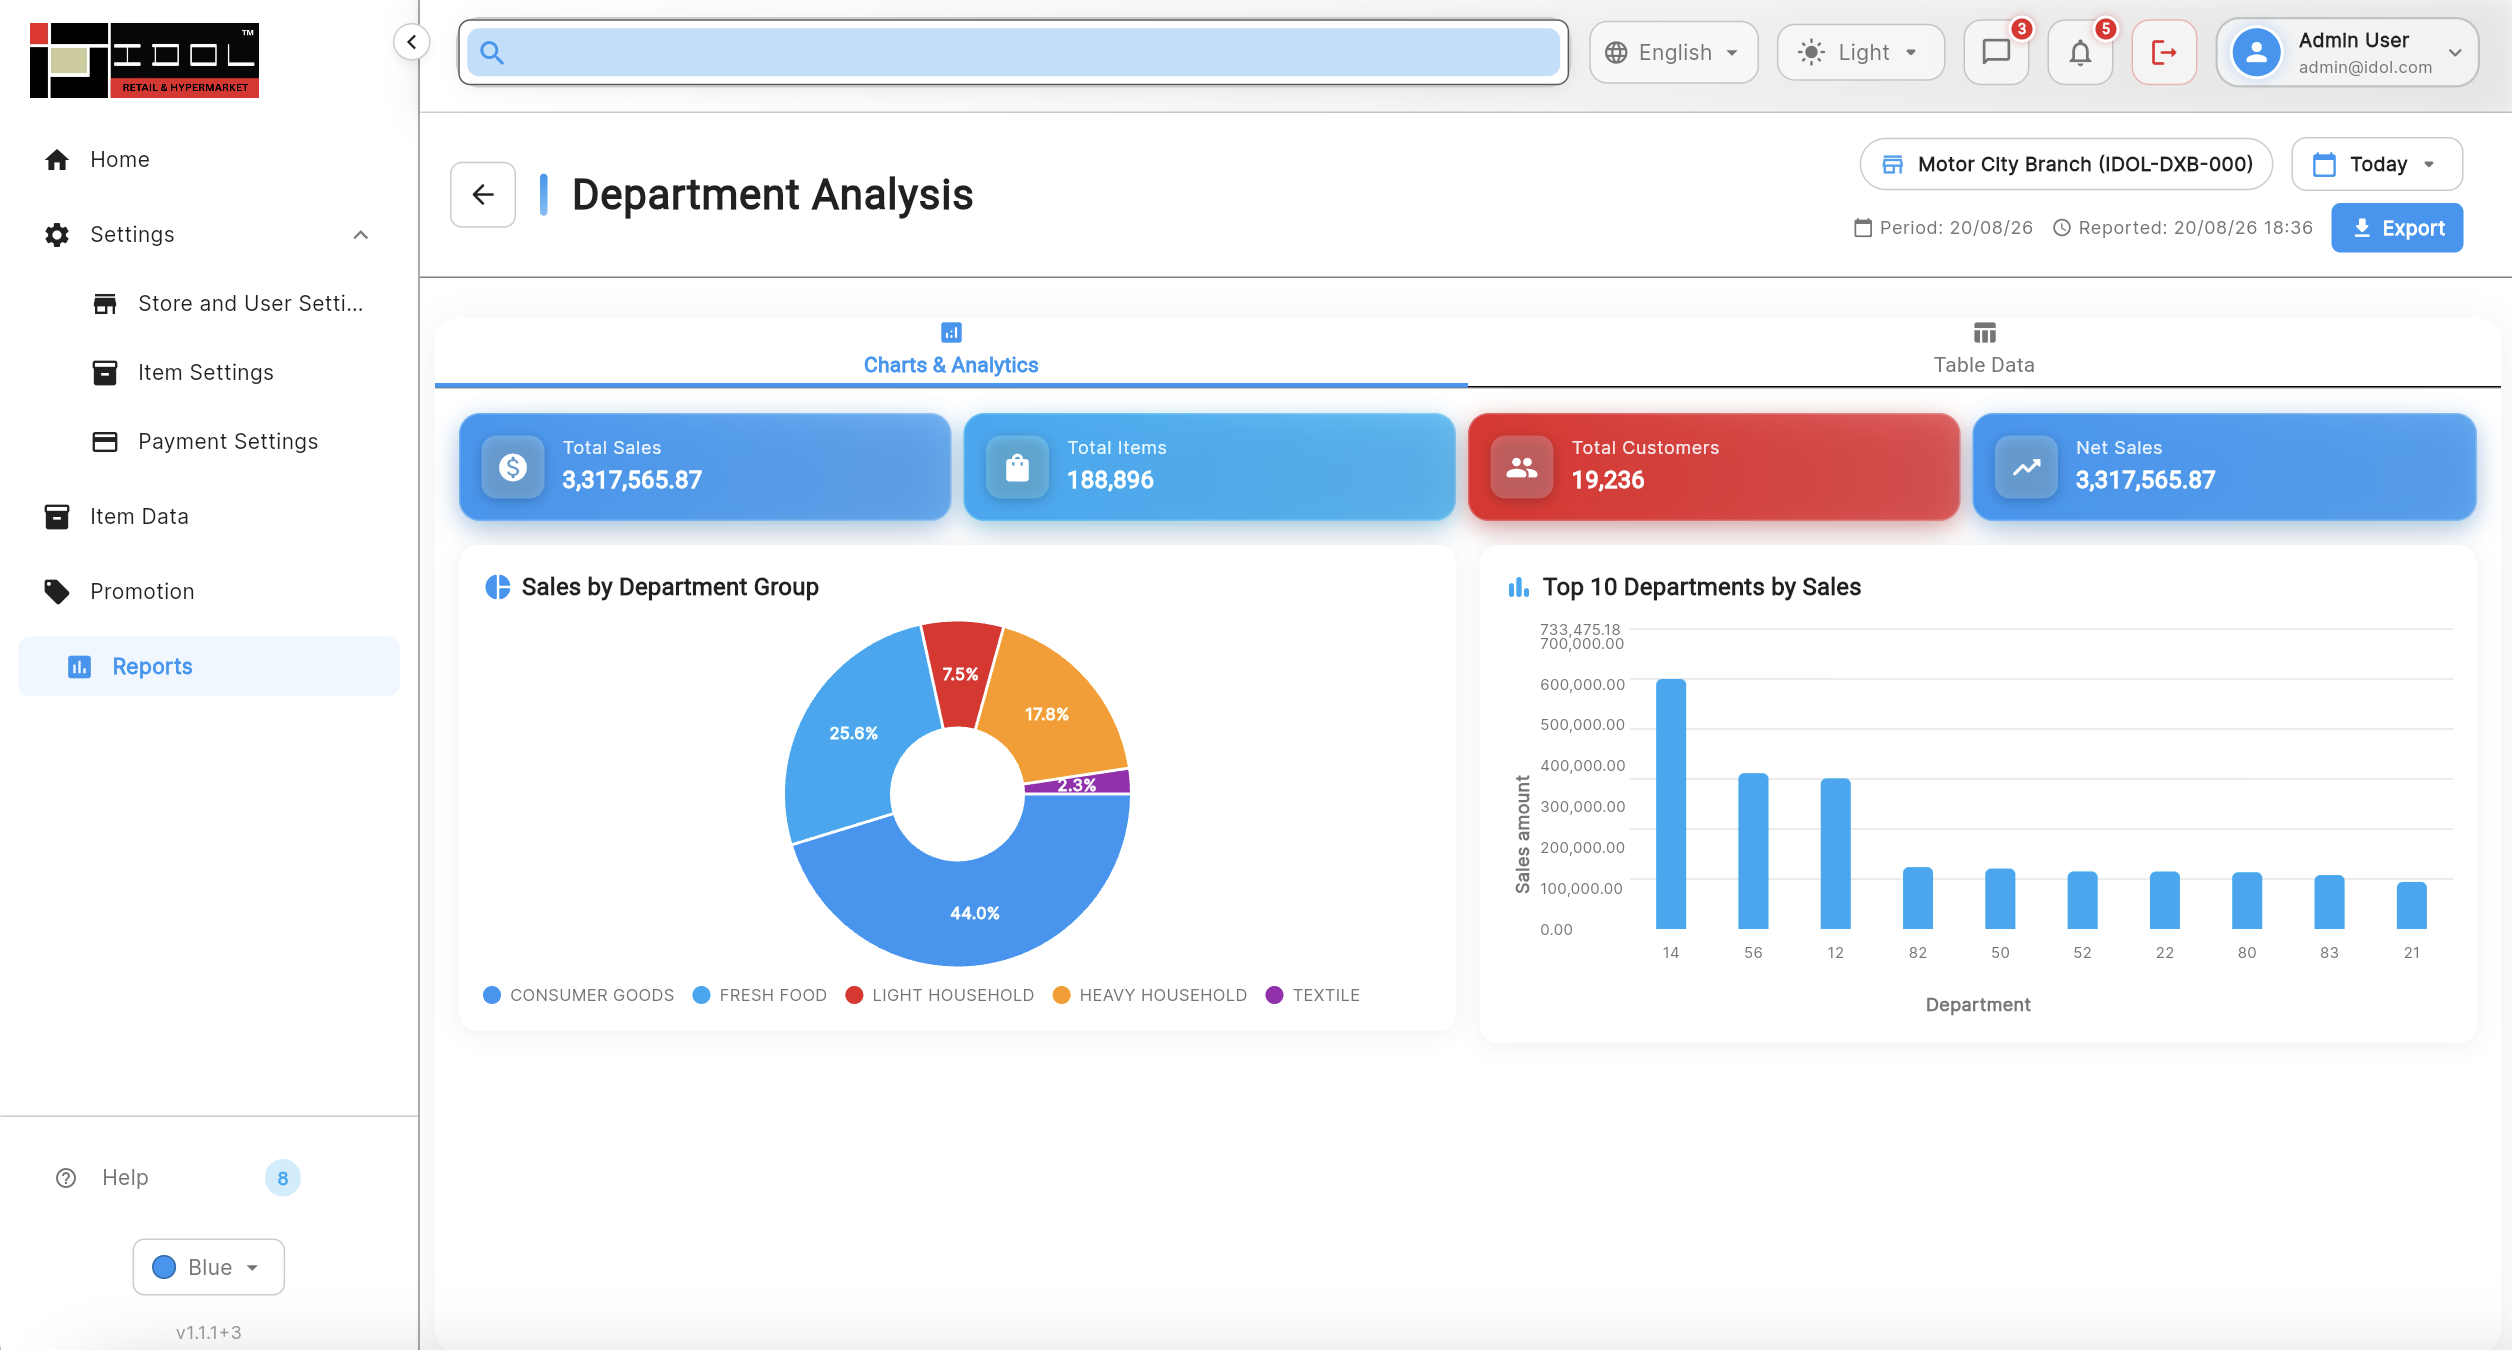Go back using the arrow button
Screen dimensions: 2512x1350
pos(483,194)
